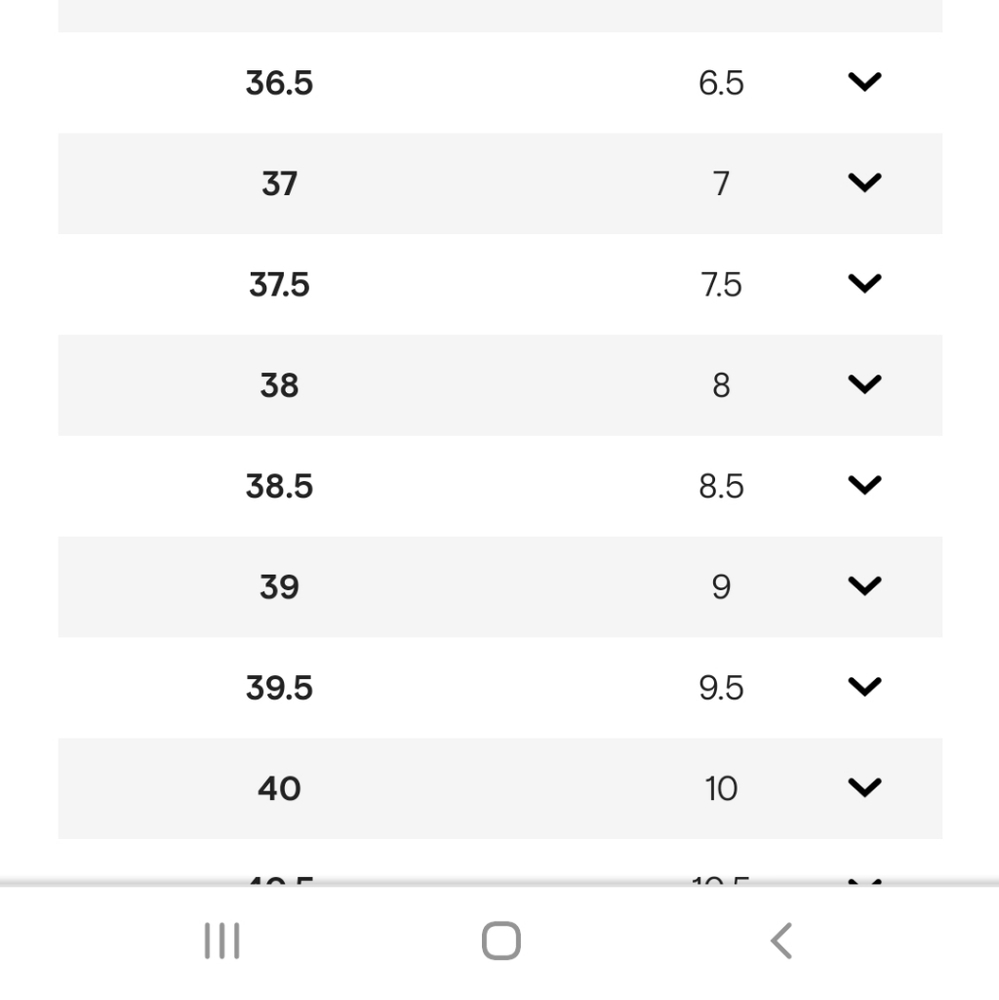Select the bold 39.5 size label
This screenshot has width=999, height=1000.
pos(279,688)
